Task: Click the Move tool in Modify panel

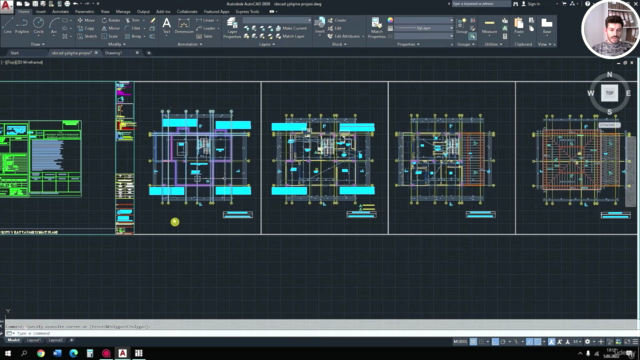Action: 86,20
